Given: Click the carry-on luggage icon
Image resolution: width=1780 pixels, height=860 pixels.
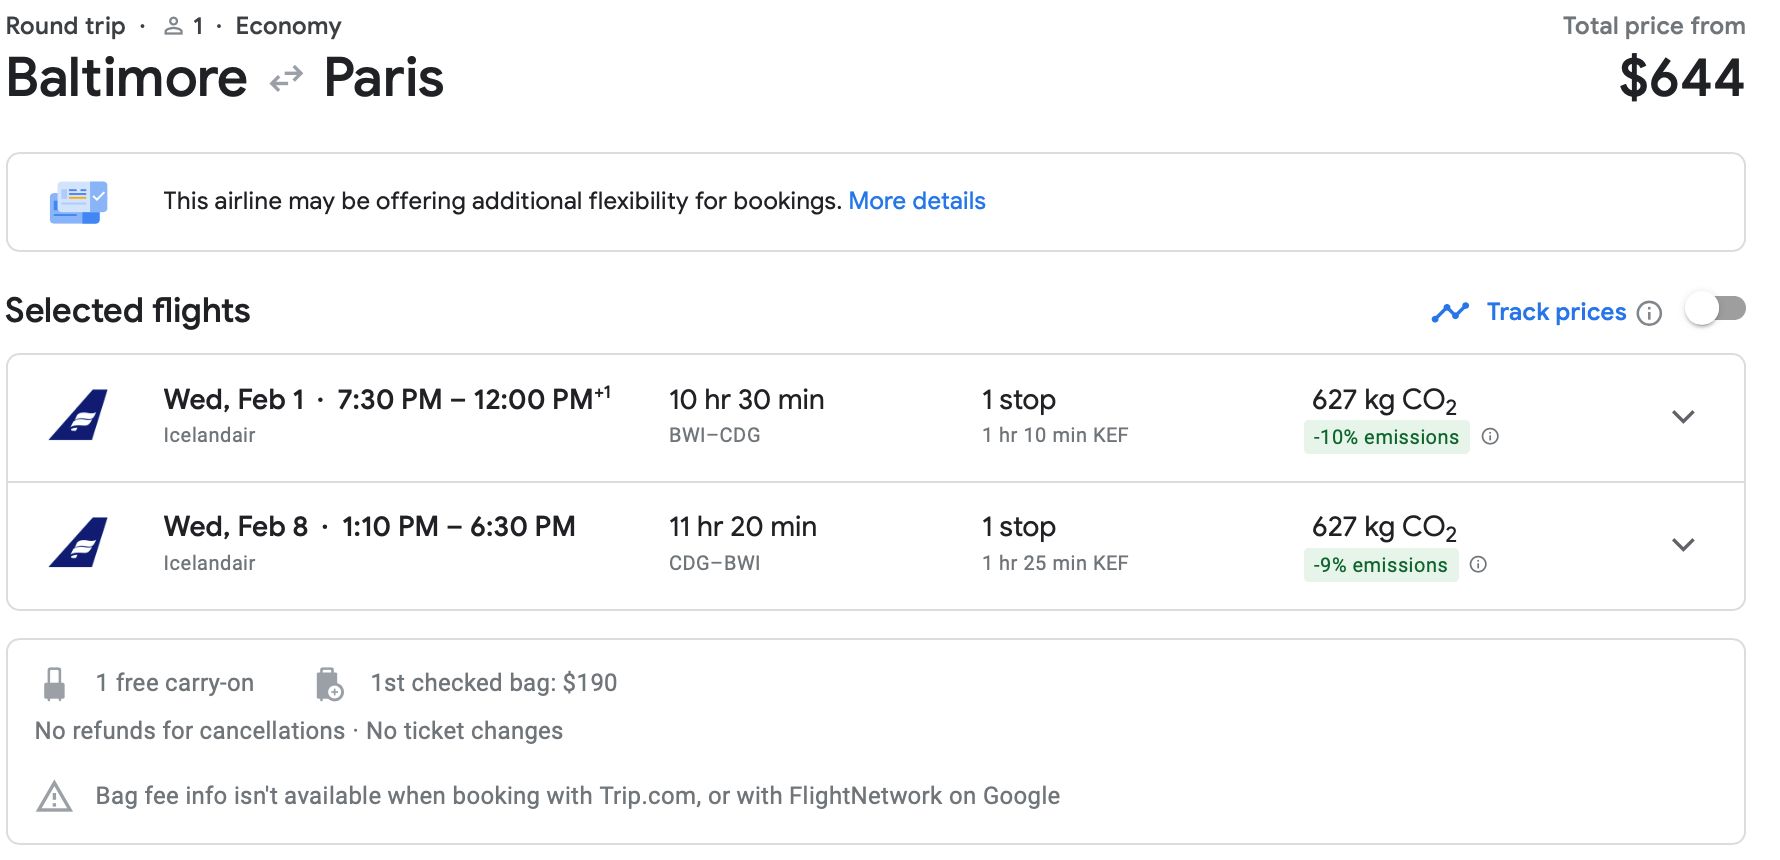Looking at the screenshot, I should pos(55,684).
